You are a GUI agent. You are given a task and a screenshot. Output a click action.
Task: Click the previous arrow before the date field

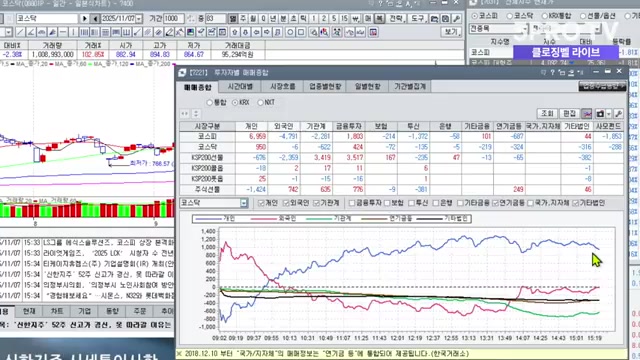click(x=95, y=18)
